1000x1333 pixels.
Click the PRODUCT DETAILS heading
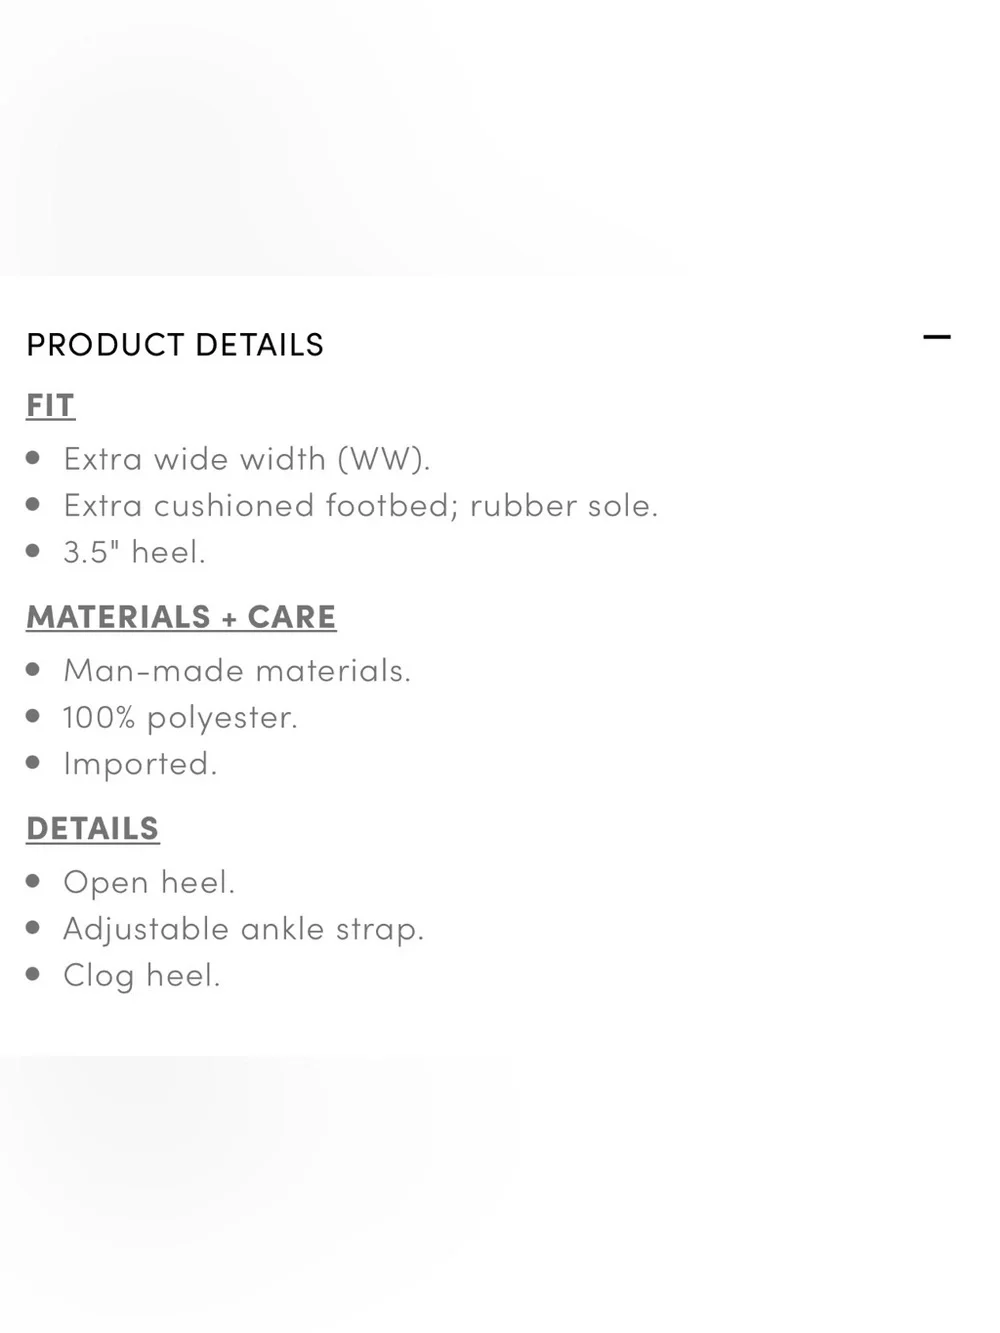(175, 344)
